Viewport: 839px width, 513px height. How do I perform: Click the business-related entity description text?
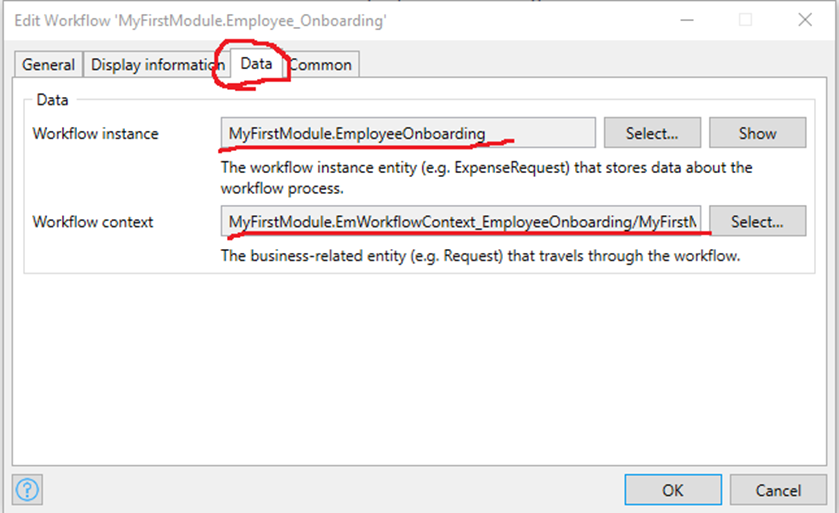480,256
